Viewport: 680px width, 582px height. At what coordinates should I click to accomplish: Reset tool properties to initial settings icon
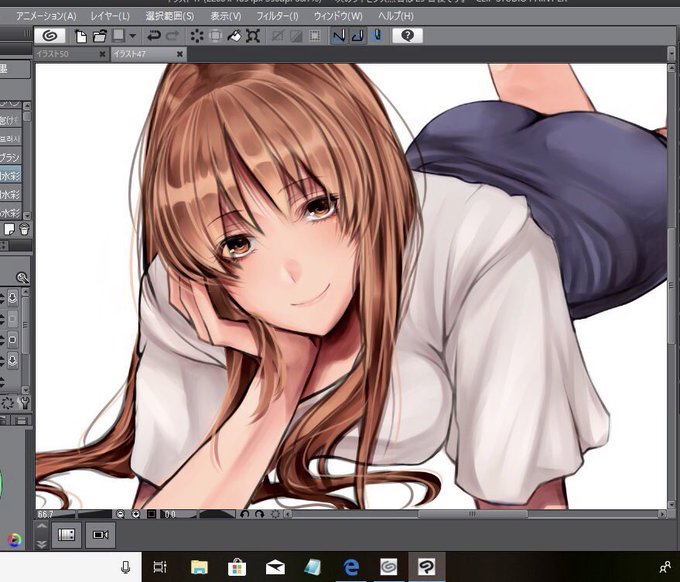point(8,403)
